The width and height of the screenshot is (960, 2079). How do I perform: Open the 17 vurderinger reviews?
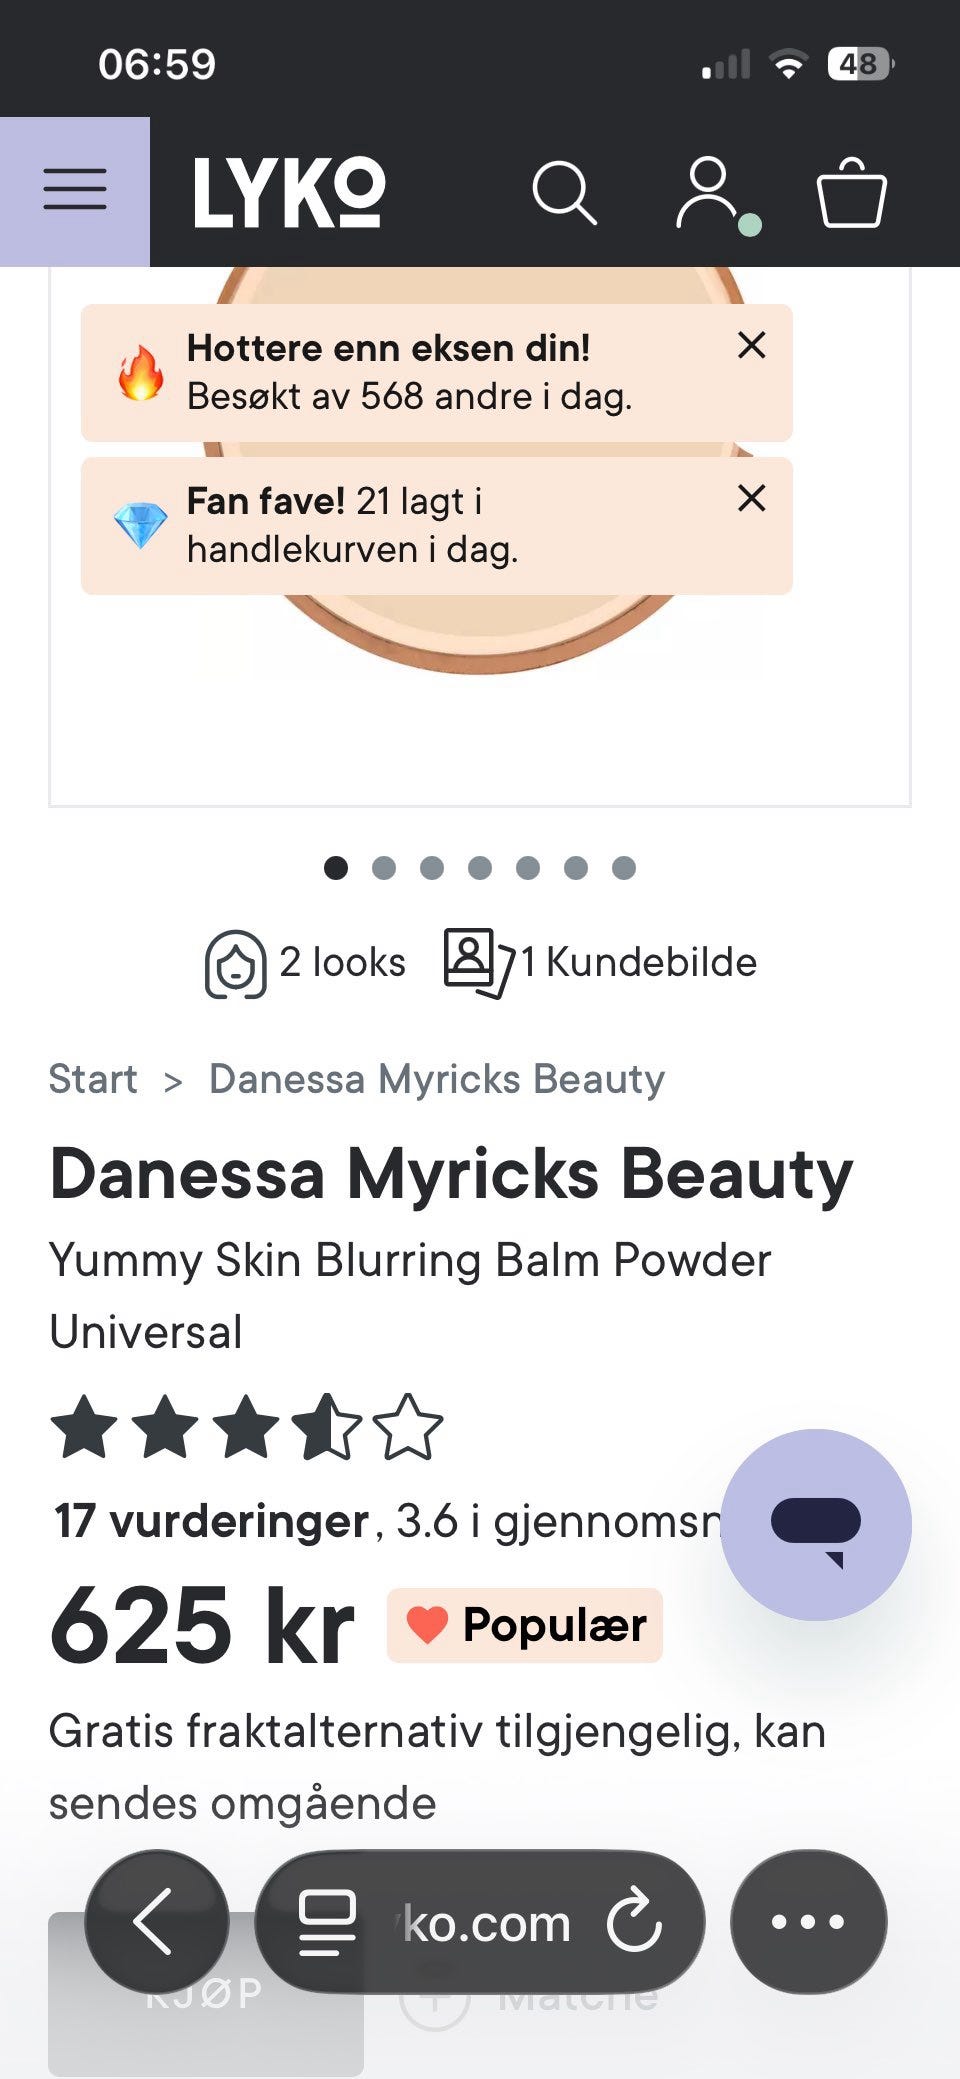pos(212,1521)
